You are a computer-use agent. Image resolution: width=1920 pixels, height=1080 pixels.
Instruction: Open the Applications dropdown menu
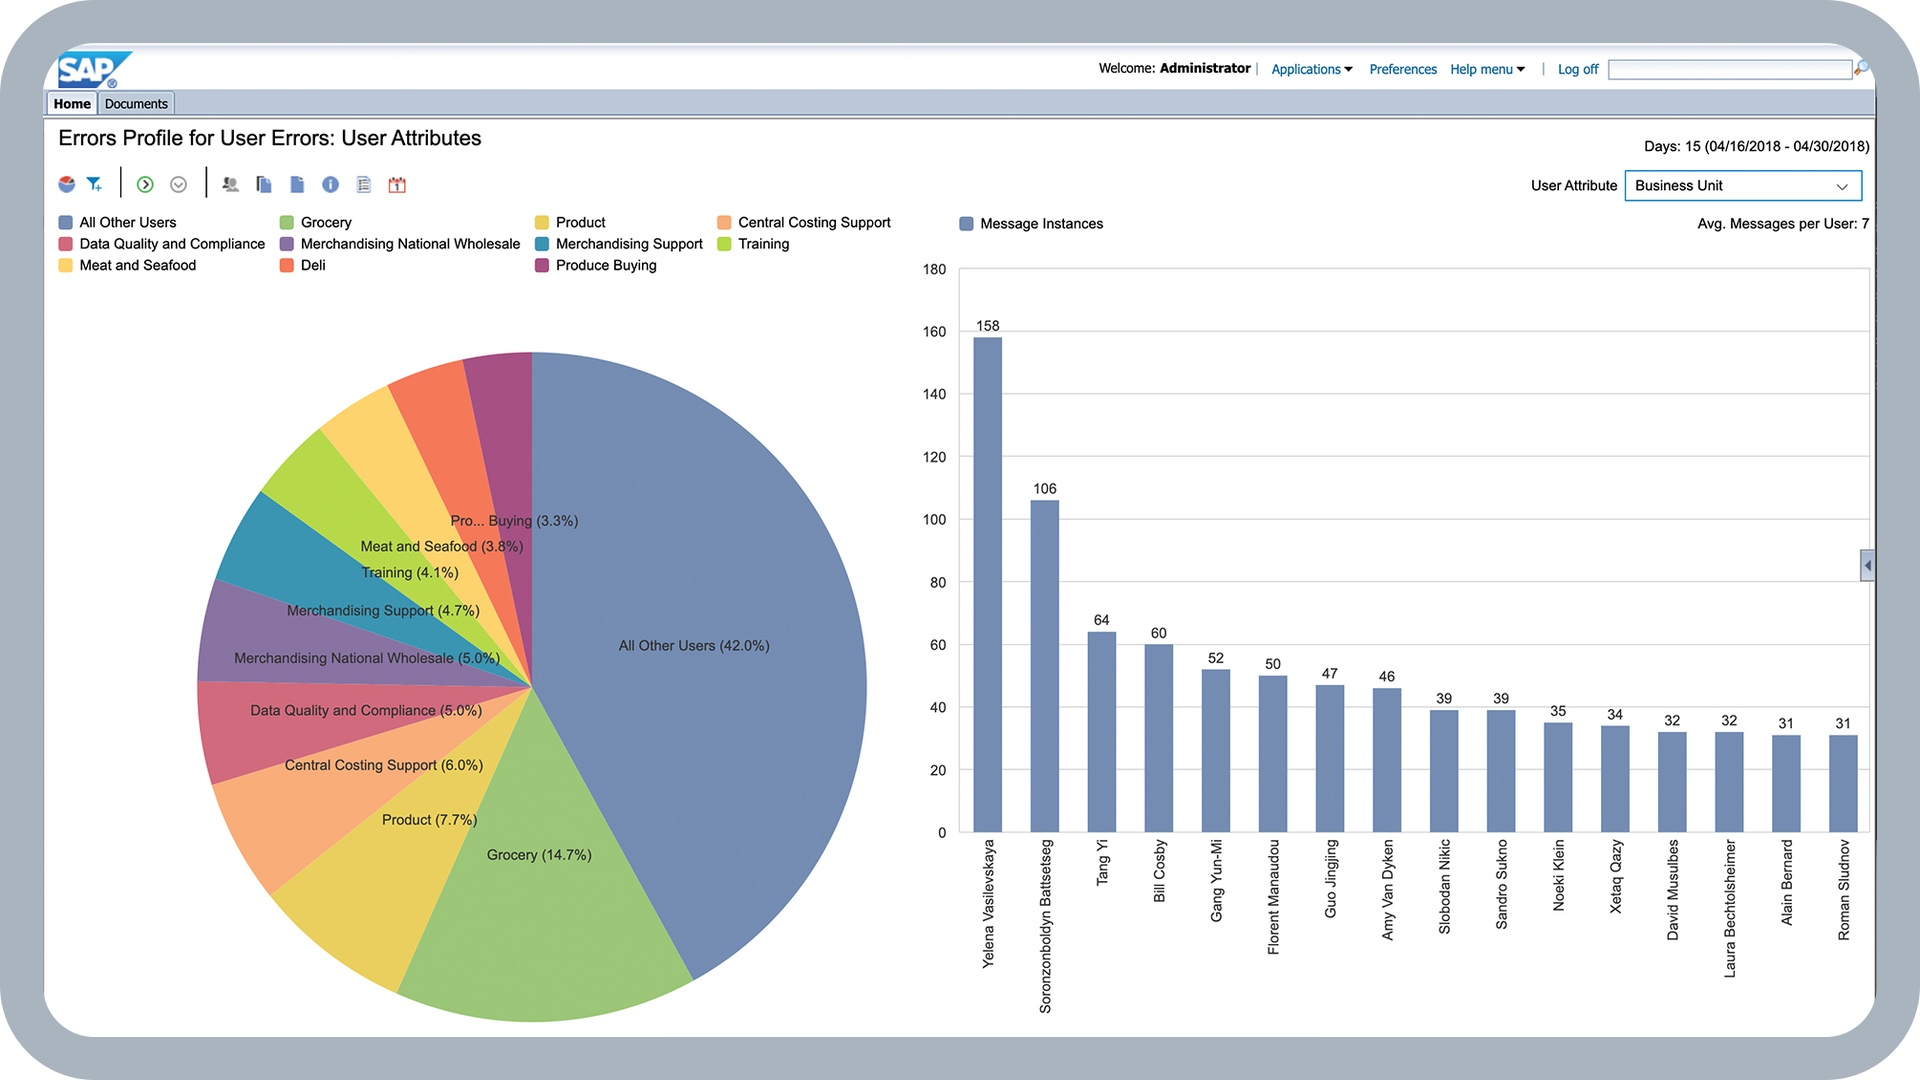click(1312, 69)
